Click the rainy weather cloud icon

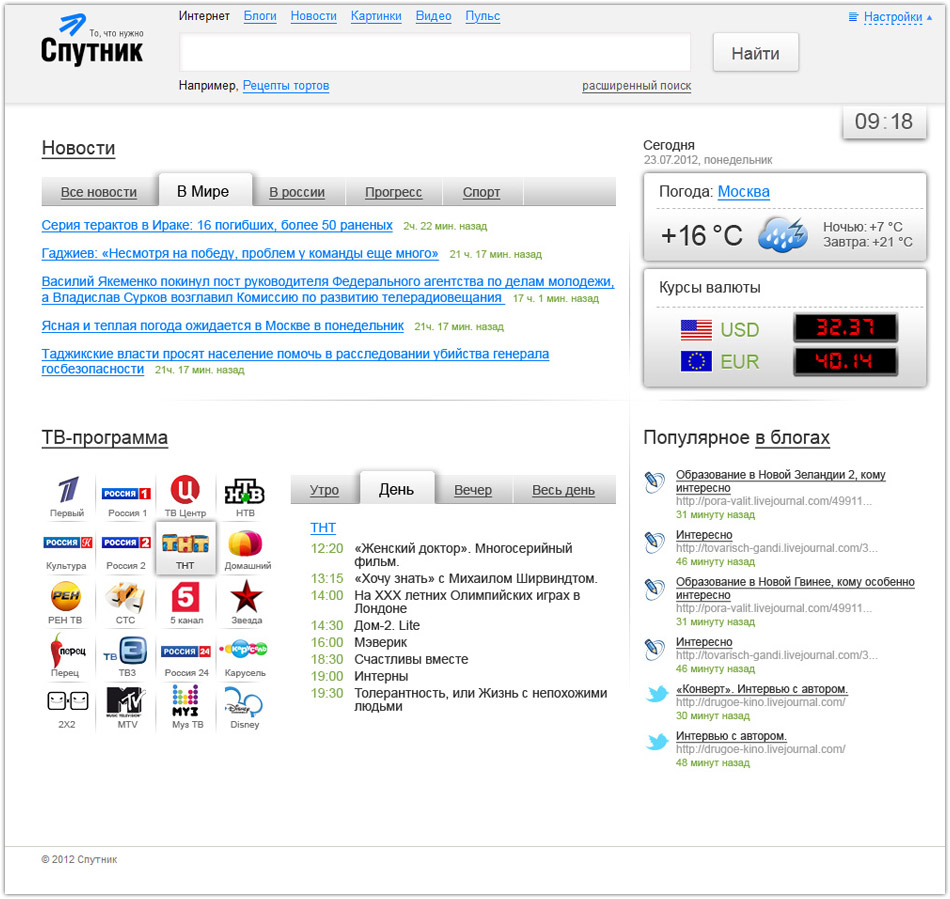click(782, 234)
